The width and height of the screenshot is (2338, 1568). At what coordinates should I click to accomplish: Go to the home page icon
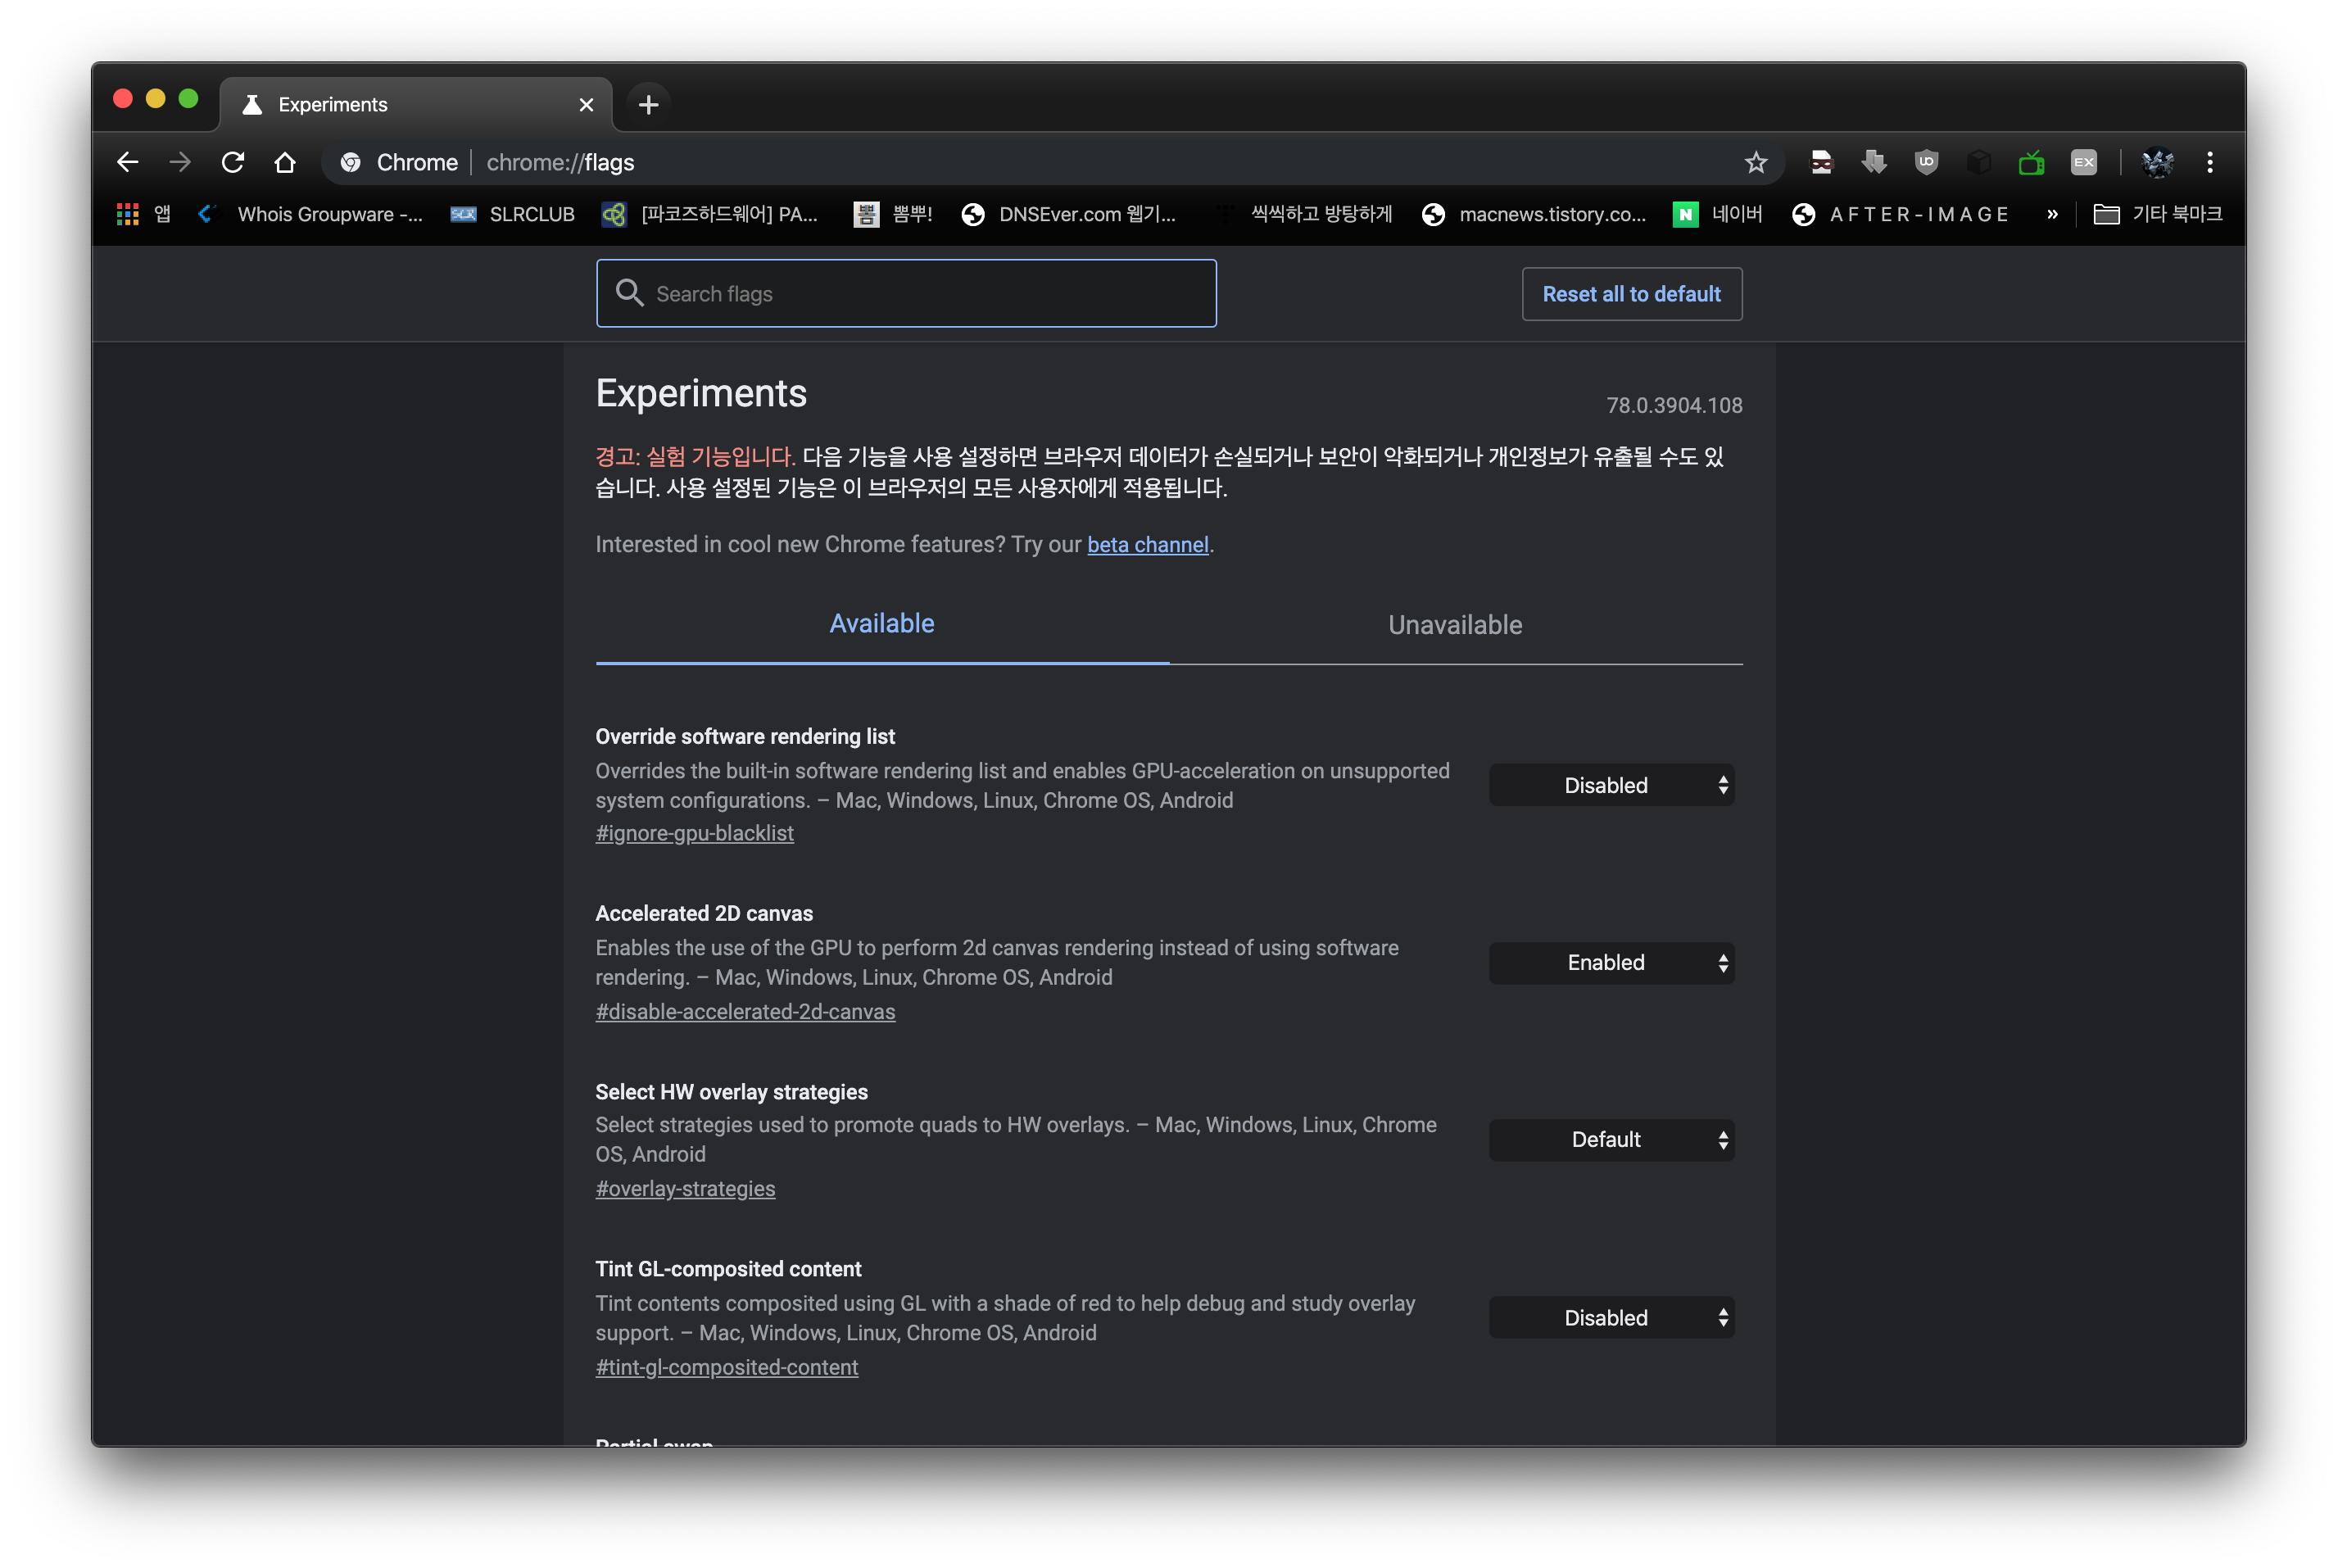click(x=285, y=162)
